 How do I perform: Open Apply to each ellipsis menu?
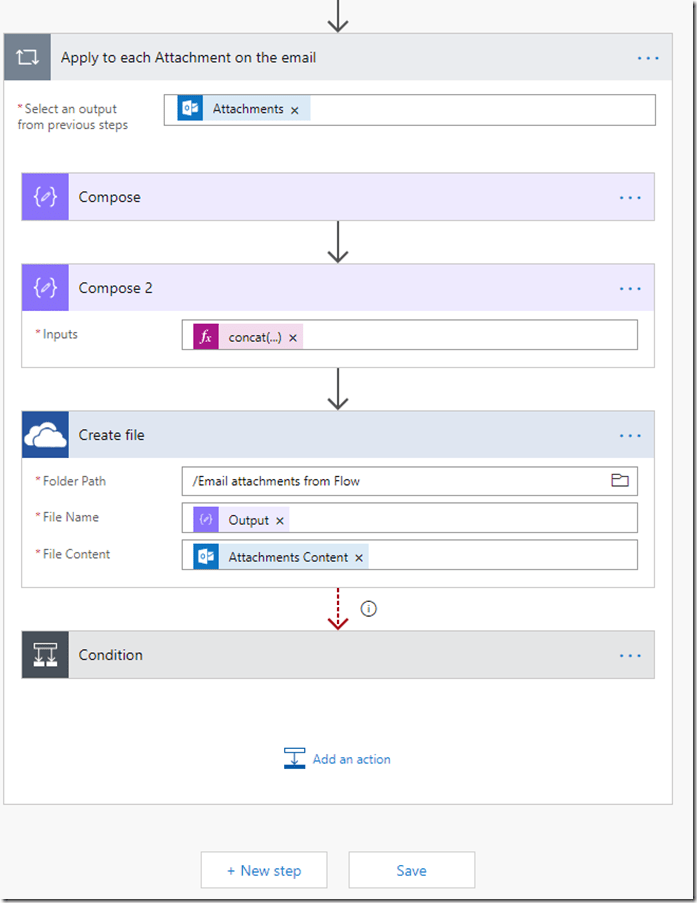click(x=648, y=58)
